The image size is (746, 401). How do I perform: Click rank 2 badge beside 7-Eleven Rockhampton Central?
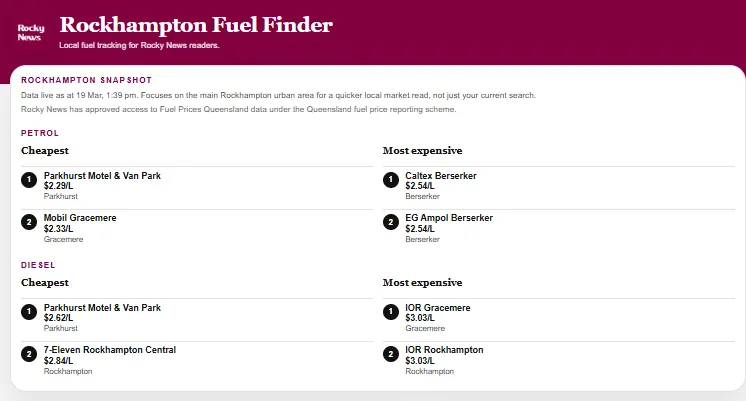29,354
